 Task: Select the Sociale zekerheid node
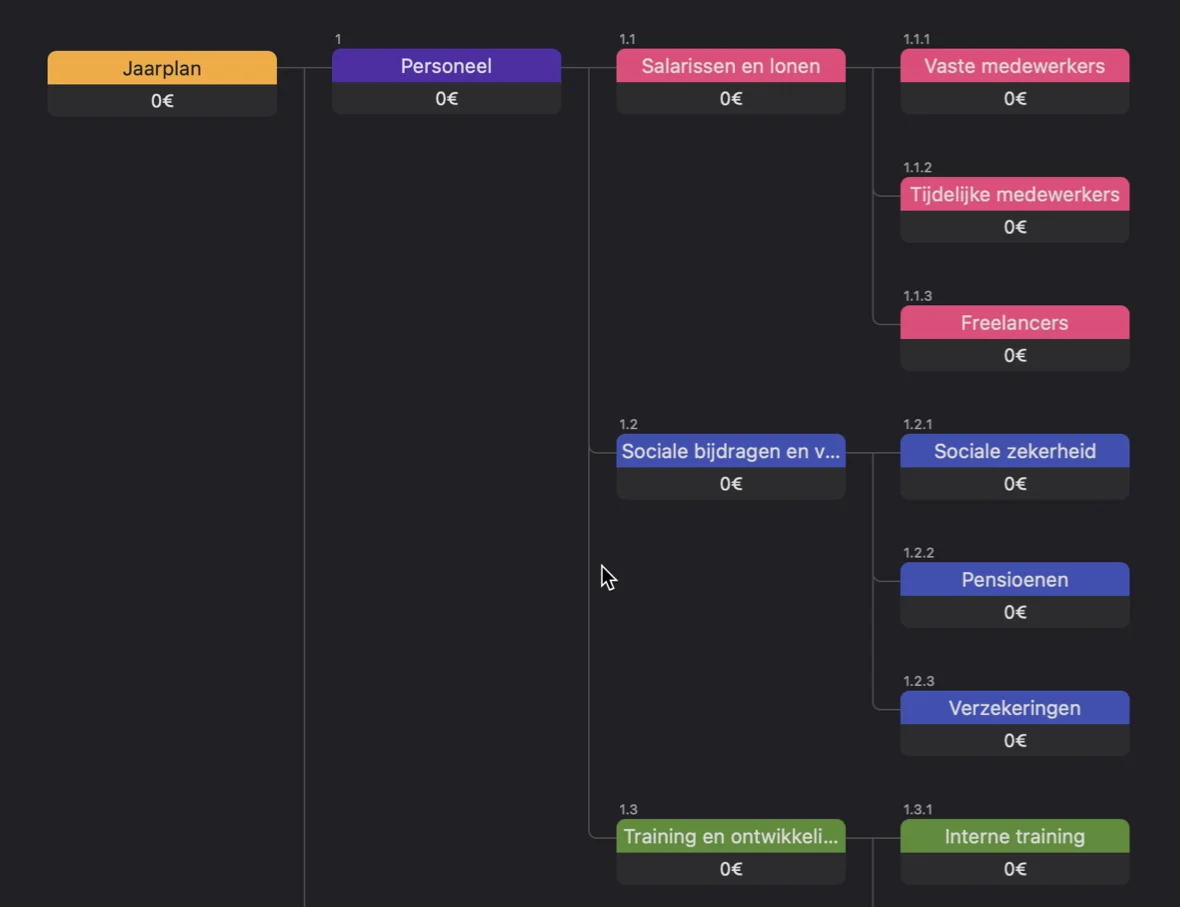coord(1014,452)
